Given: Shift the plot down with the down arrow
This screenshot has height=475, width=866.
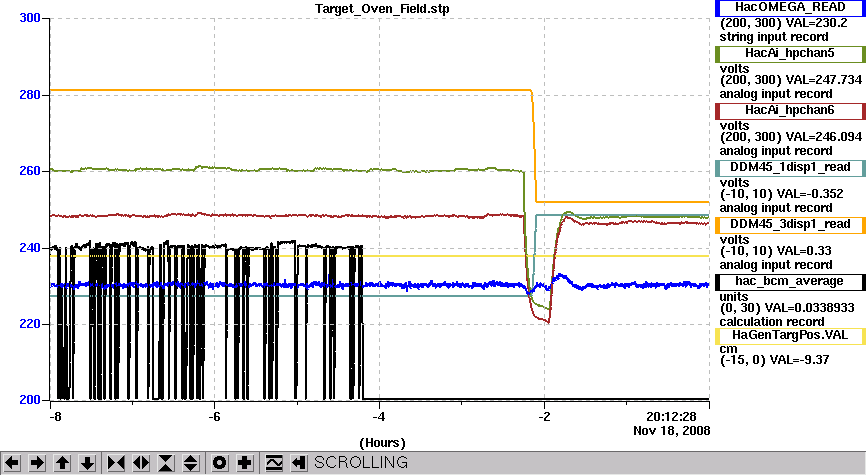Looking at the screenshot, I should [x=88, y=463].
